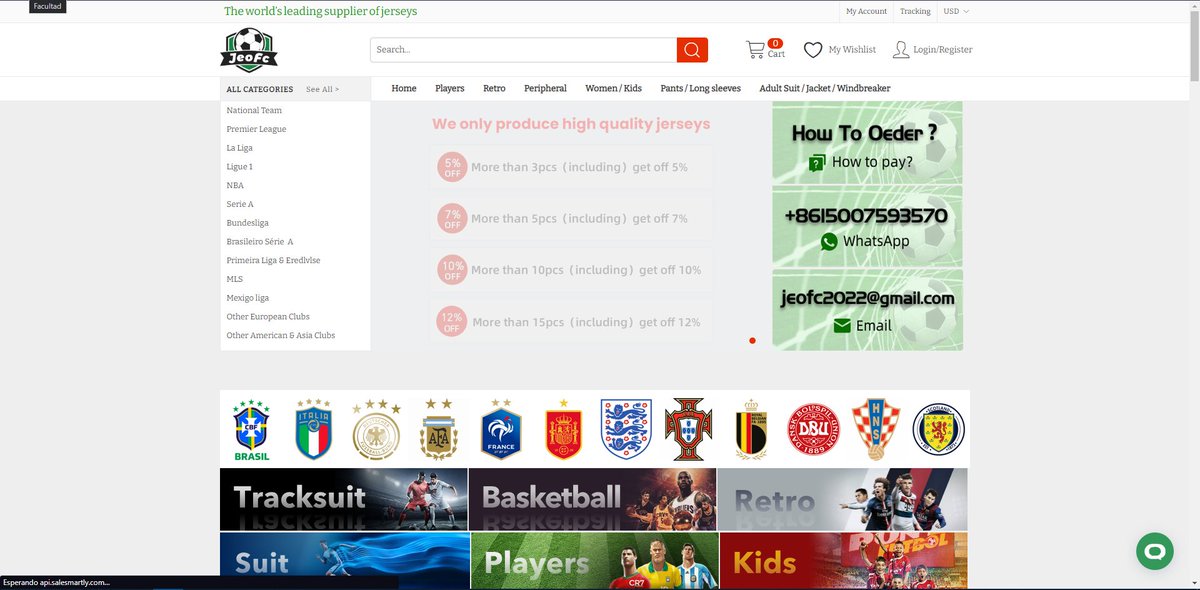1200x590 pixels.
Task: Select the Belgium team crest
Action: point(751,430)
